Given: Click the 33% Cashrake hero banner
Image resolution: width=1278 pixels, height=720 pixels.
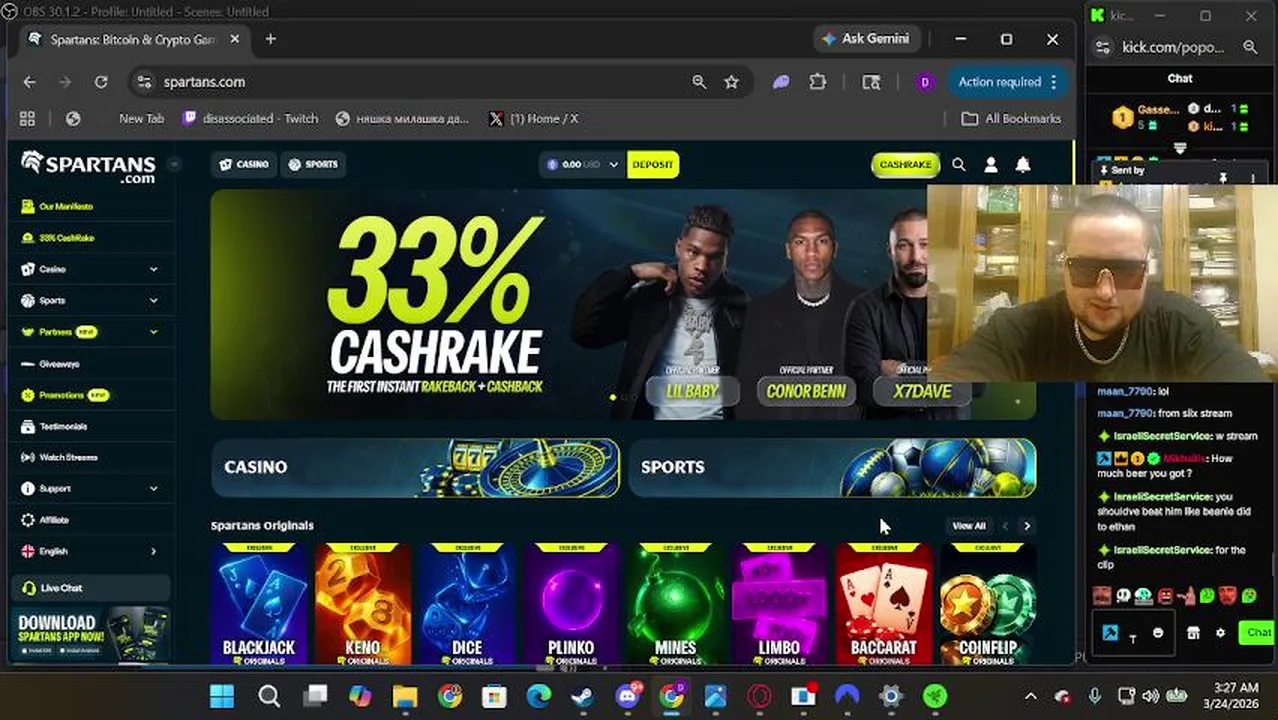Looking at the screenshot, I should (x=569, y=304).
